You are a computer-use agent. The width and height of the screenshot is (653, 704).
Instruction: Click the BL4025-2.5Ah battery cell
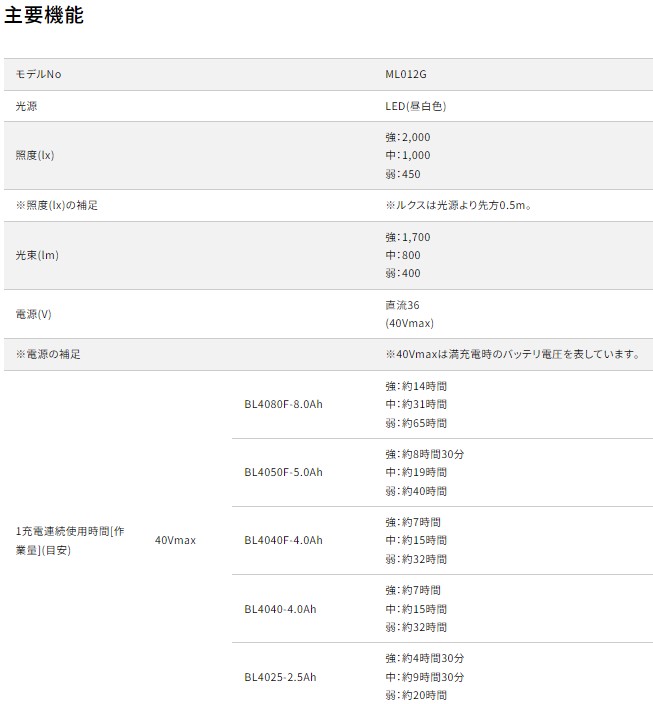(280, 677)
